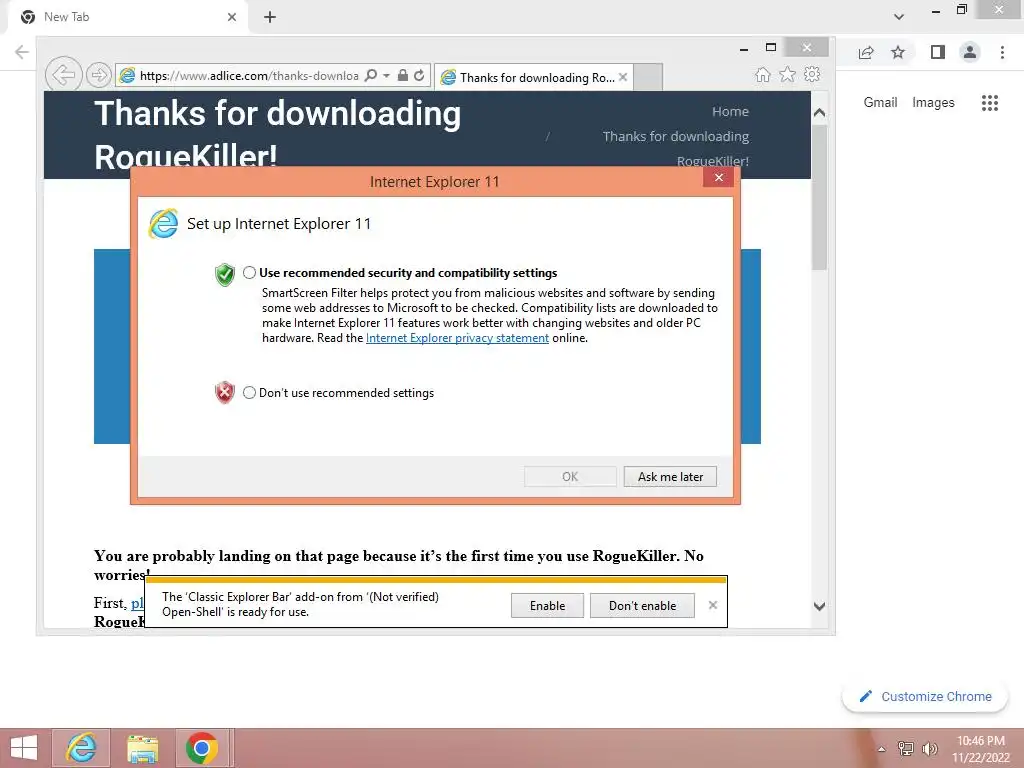
Task: Click the green shield recommended icon
Action: coord(224,274)
